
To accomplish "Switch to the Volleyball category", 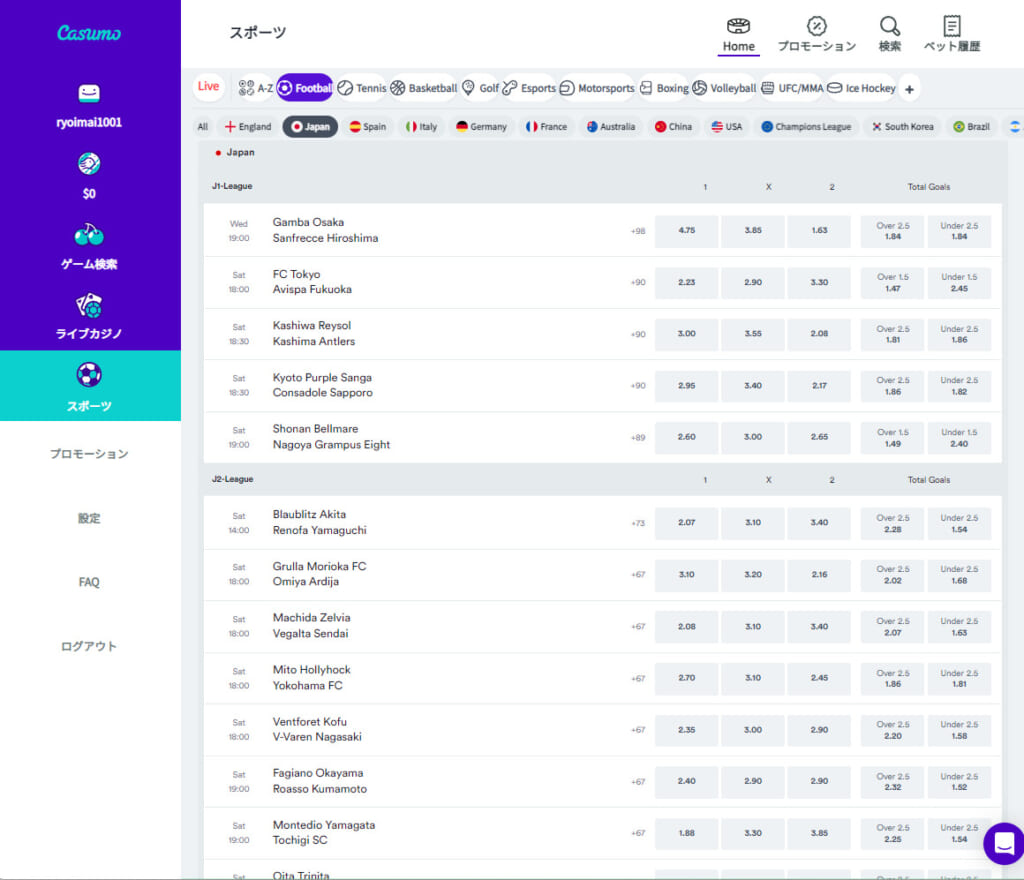I will 724,88.
